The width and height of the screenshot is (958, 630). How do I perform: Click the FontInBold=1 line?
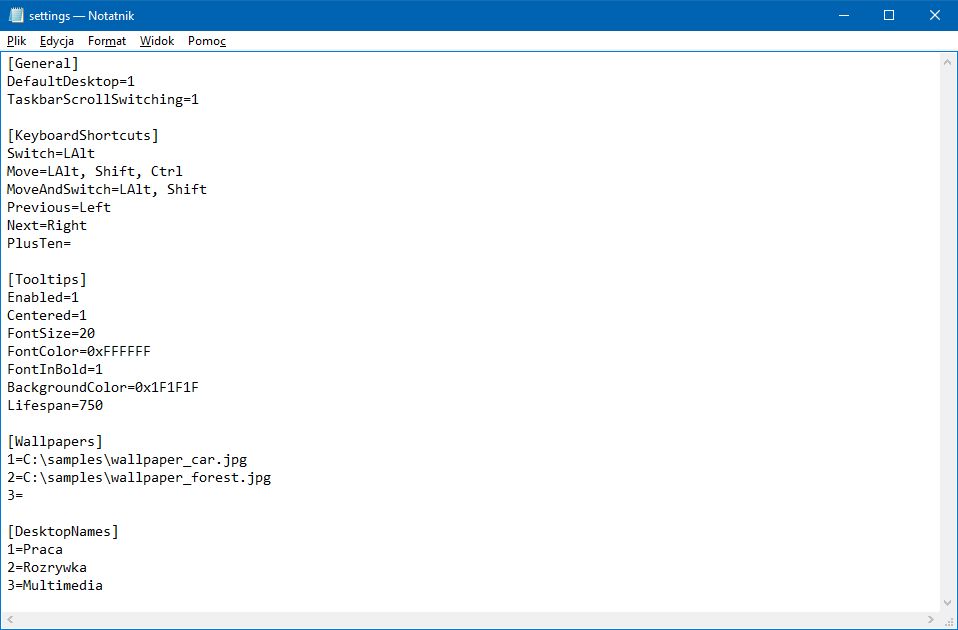tap(54, 370)
